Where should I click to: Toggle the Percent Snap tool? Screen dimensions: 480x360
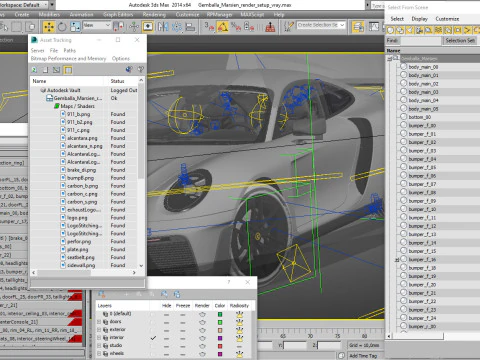tap(236, 26)
